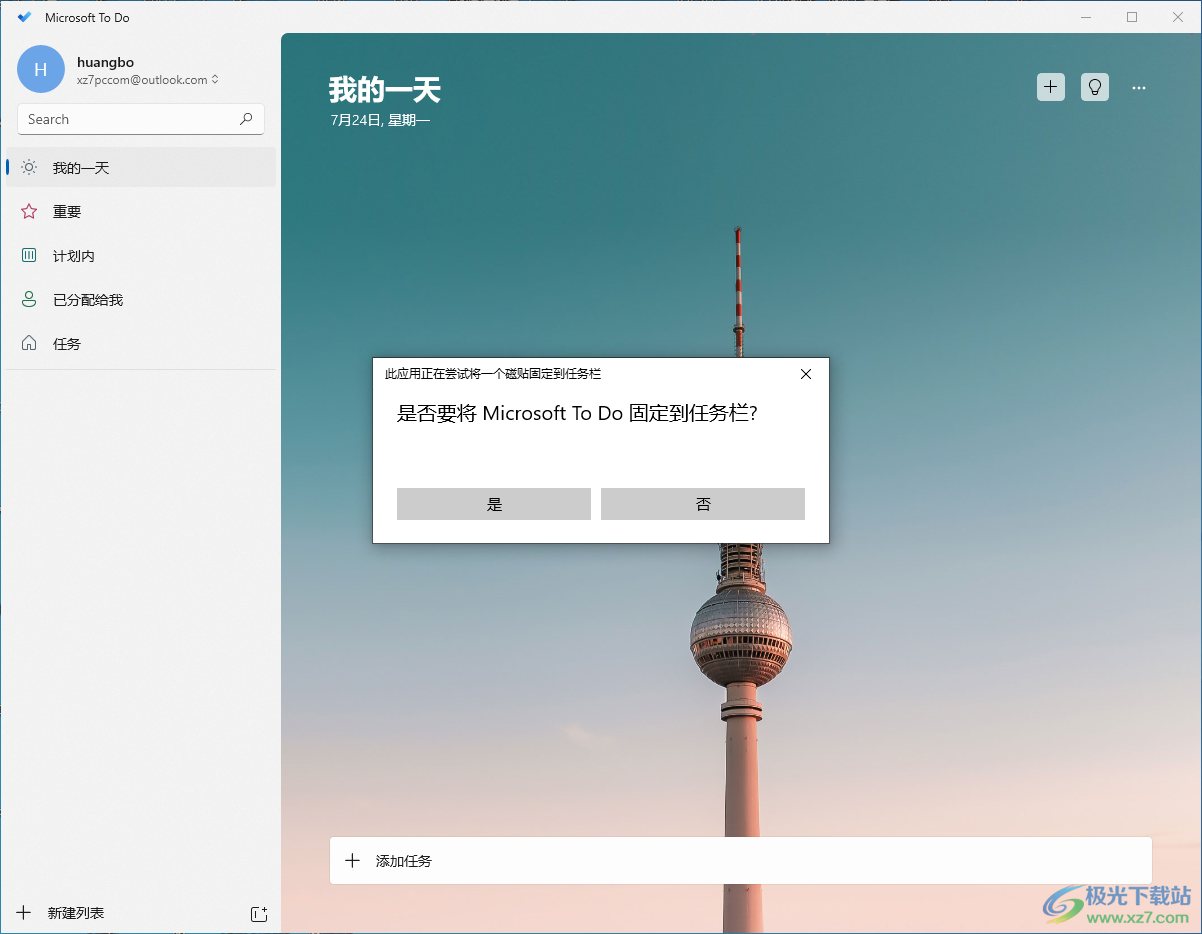Close the pin-to-taskbar dialog
1202x934 pixels.
pos(806,374)
